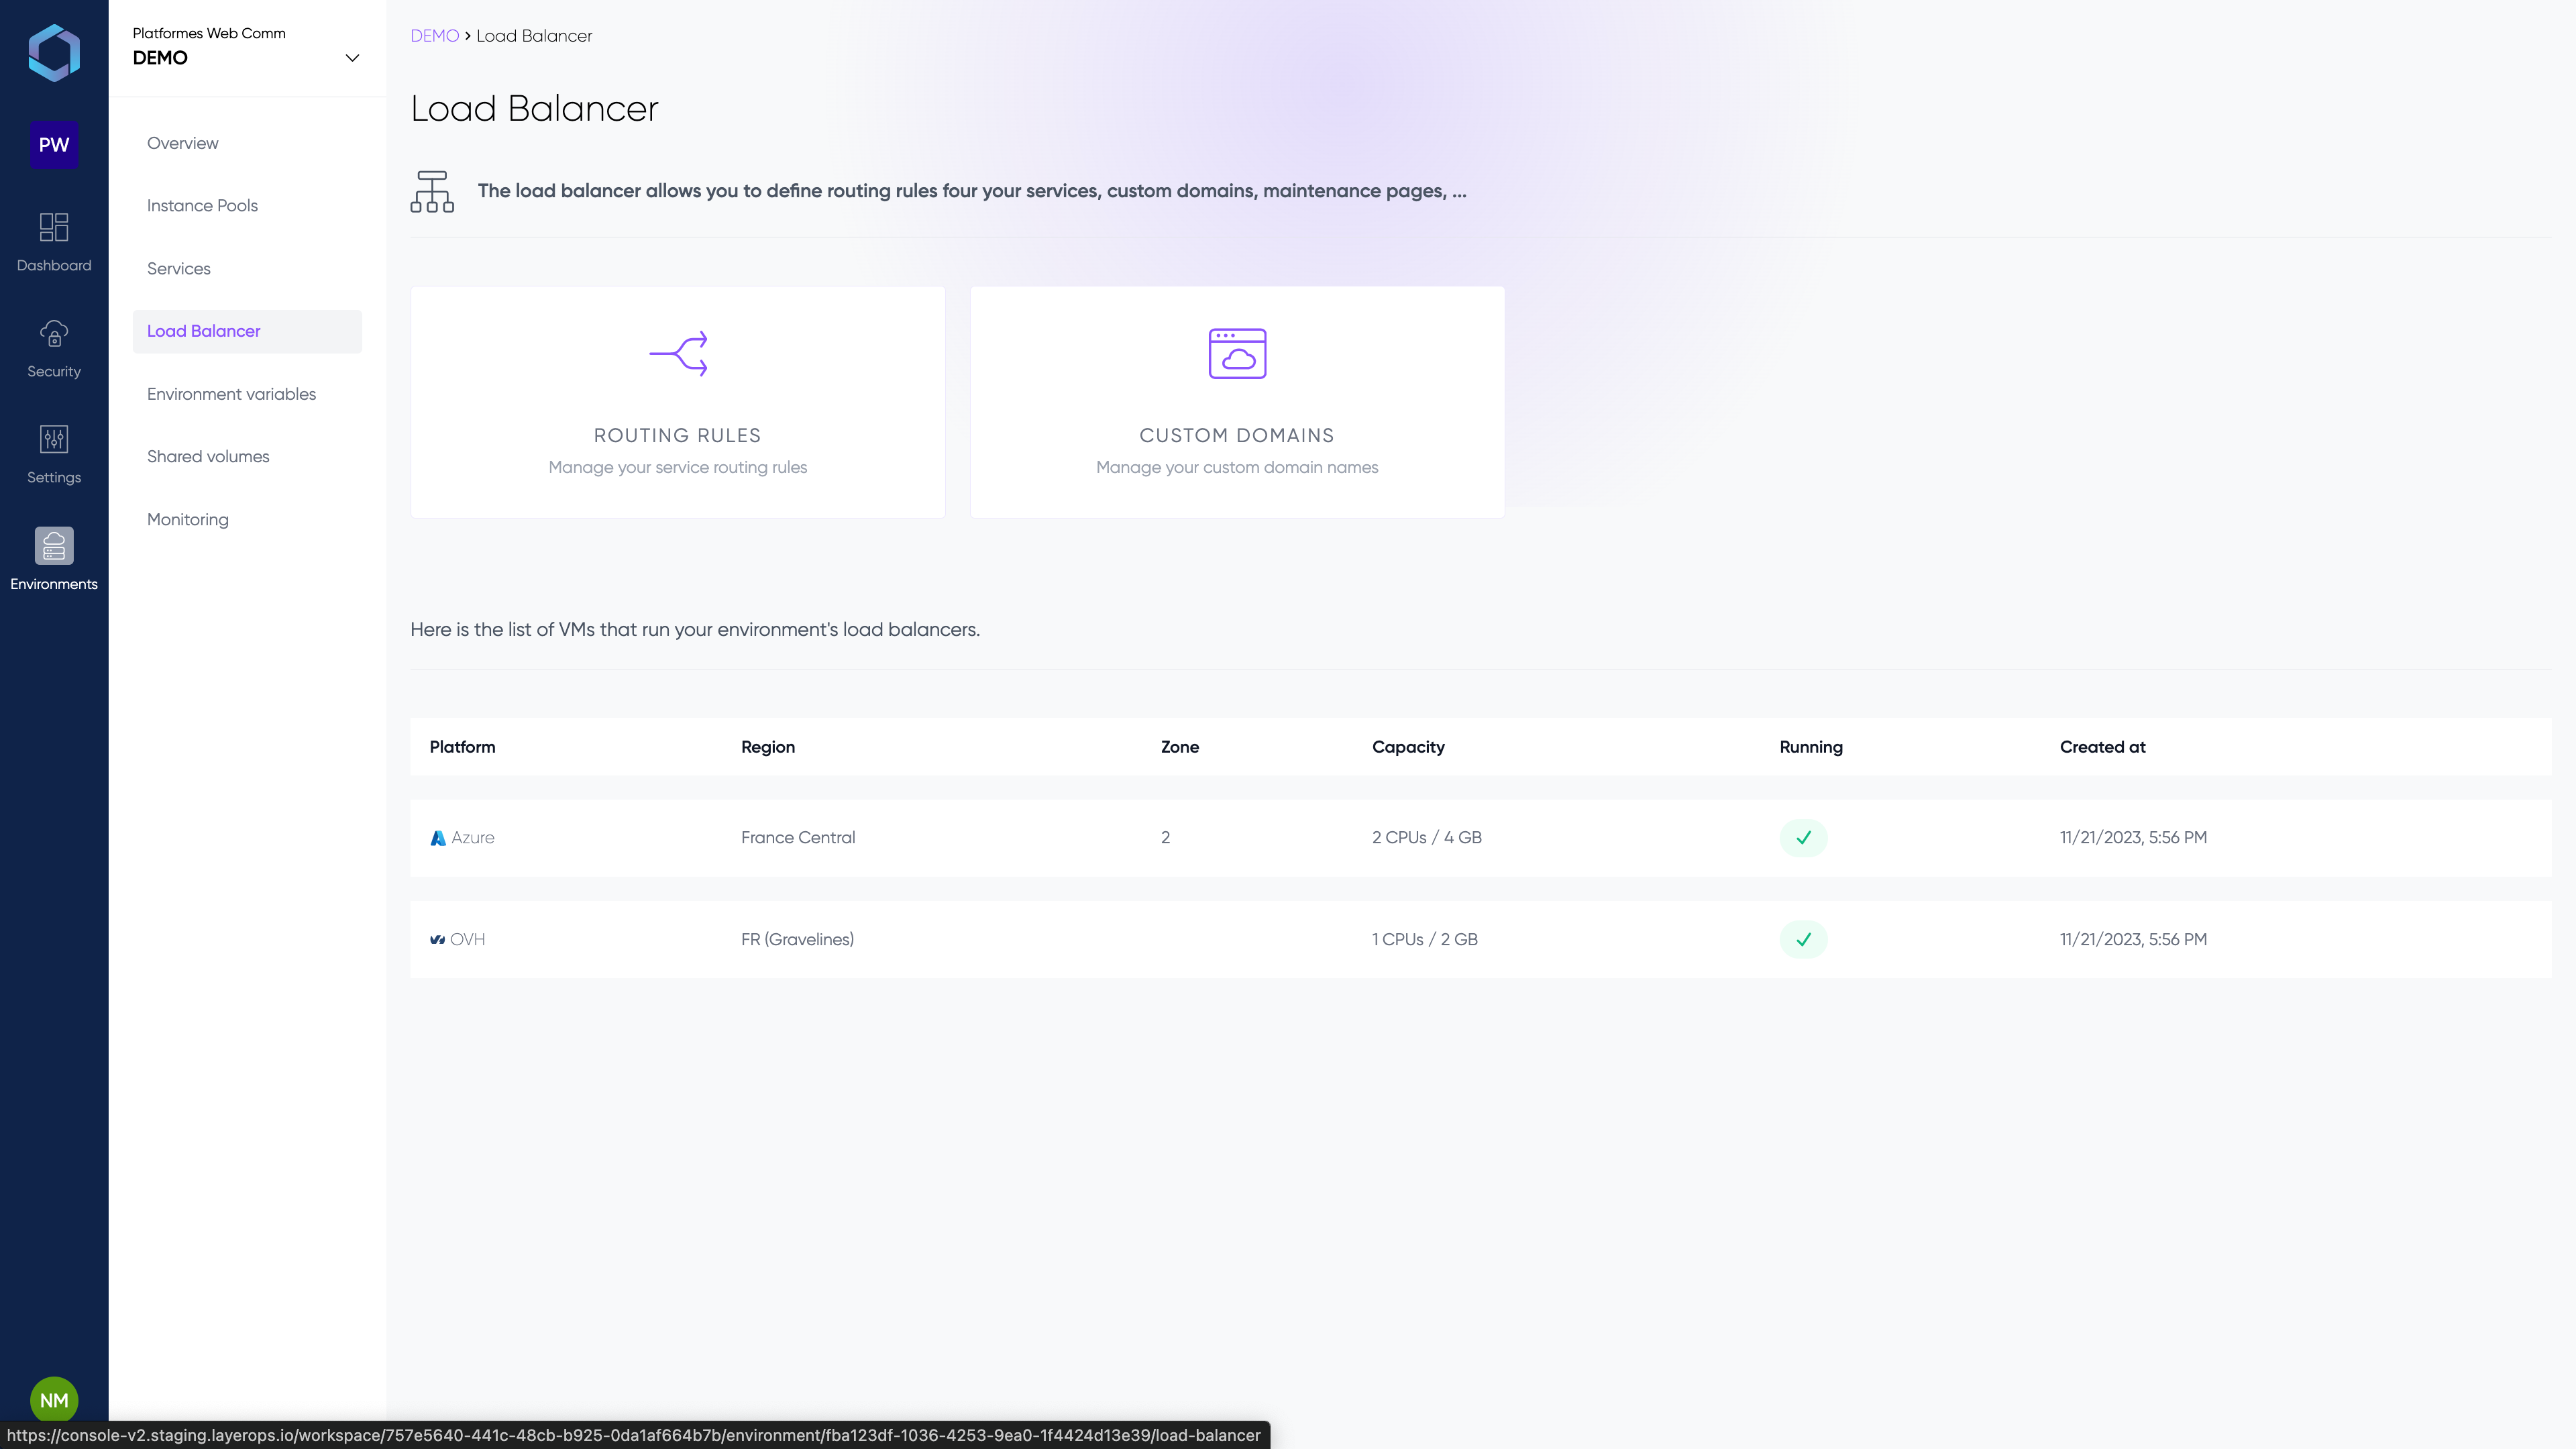Open the Monitoring page
This screenshot has width=2576, height=1449.
(x=188, y=520)
